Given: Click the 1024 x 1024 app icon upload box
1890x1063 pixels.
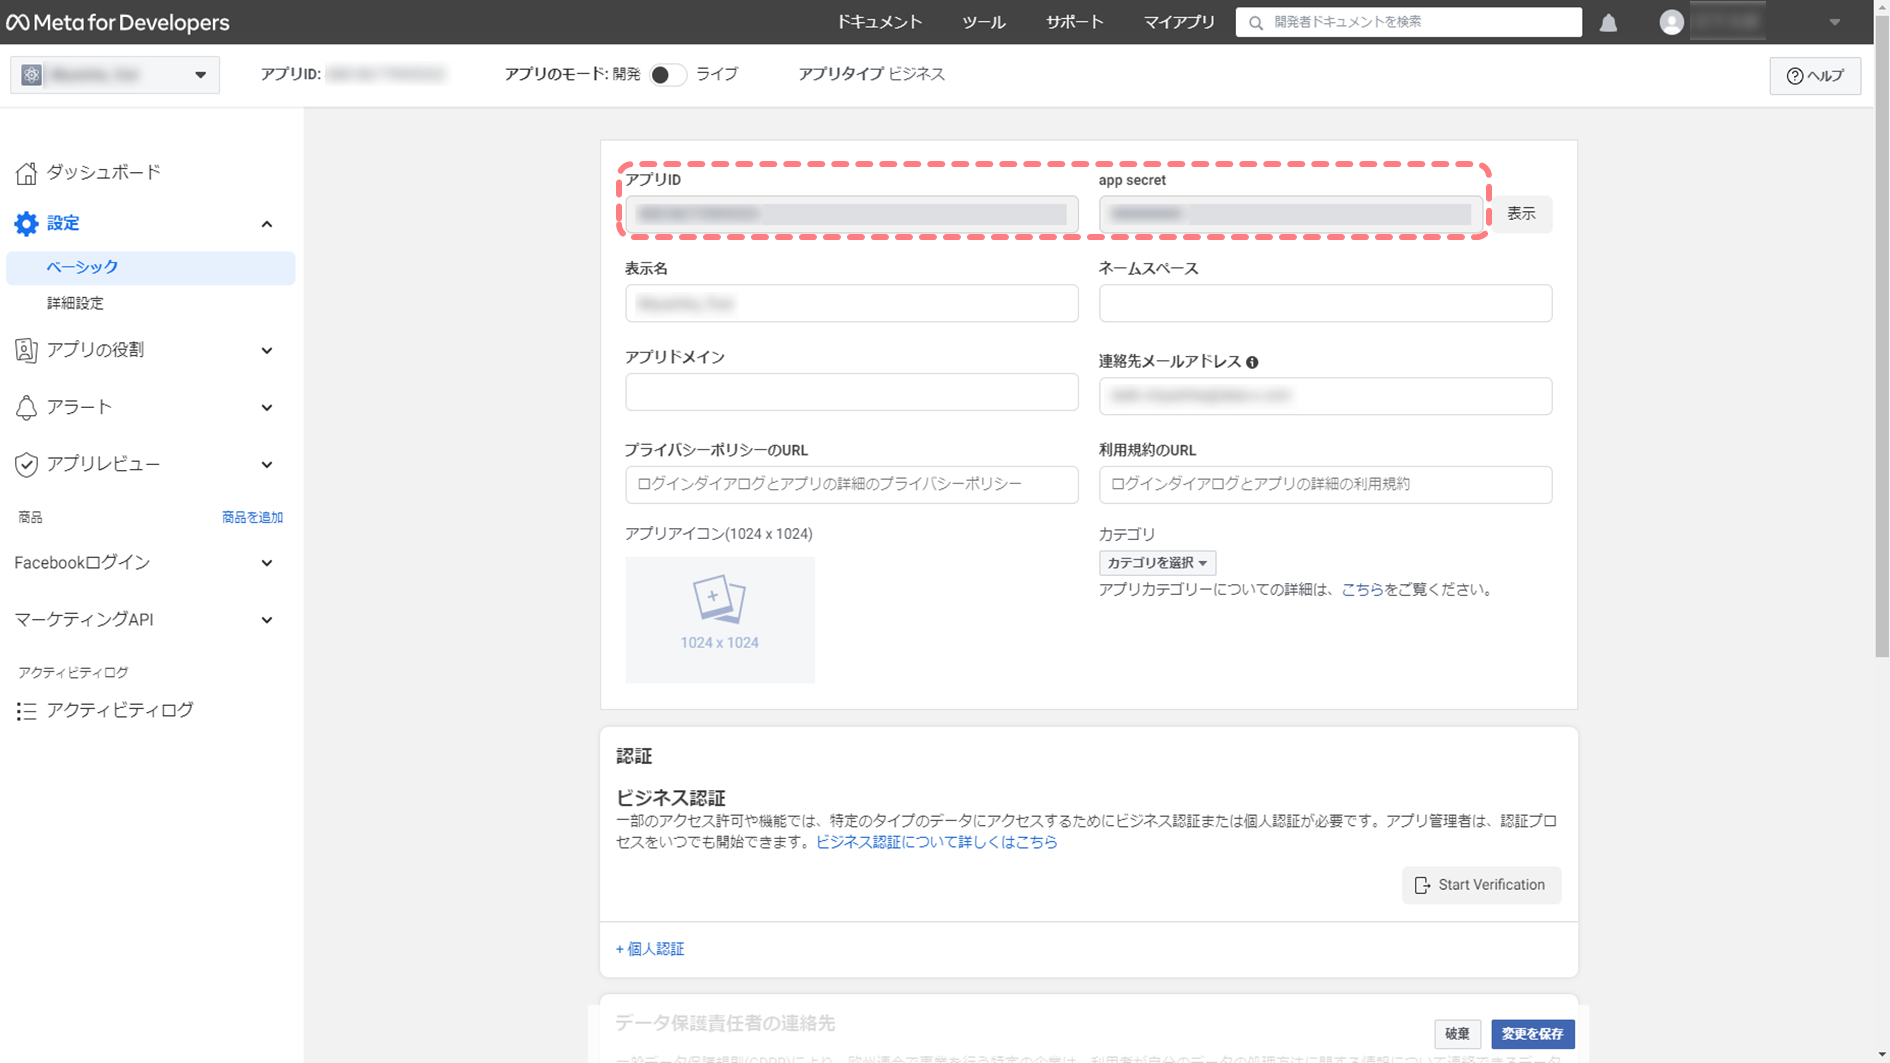Looking at the screenshot, I should point(720,620).
